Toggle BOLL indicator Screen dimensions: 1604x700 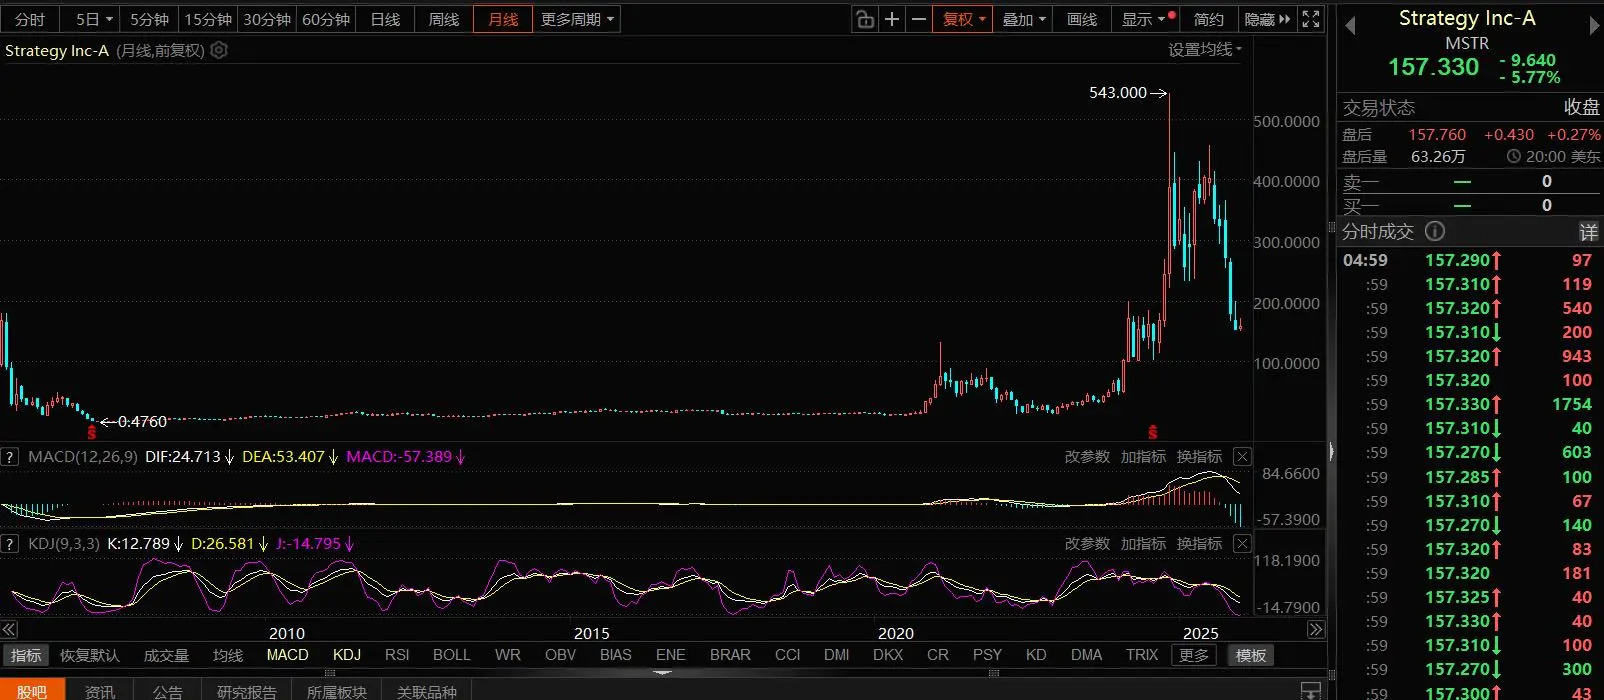451,655
